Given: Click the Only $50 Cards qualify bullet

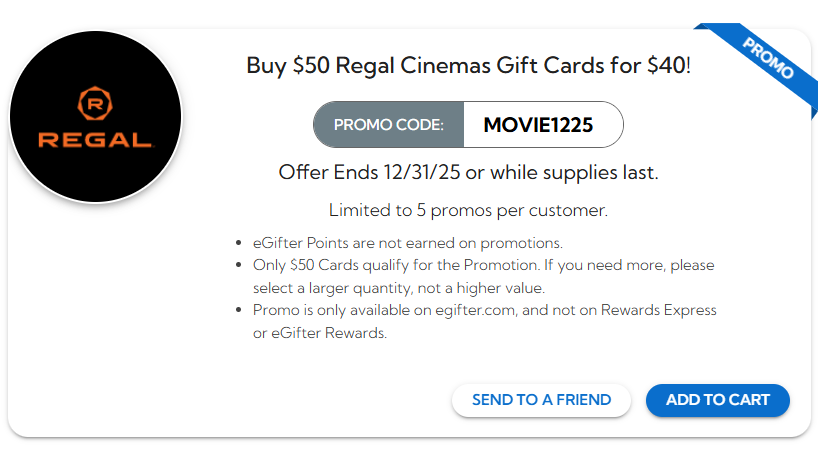Looking at the screenshot, I should (484, 265).
